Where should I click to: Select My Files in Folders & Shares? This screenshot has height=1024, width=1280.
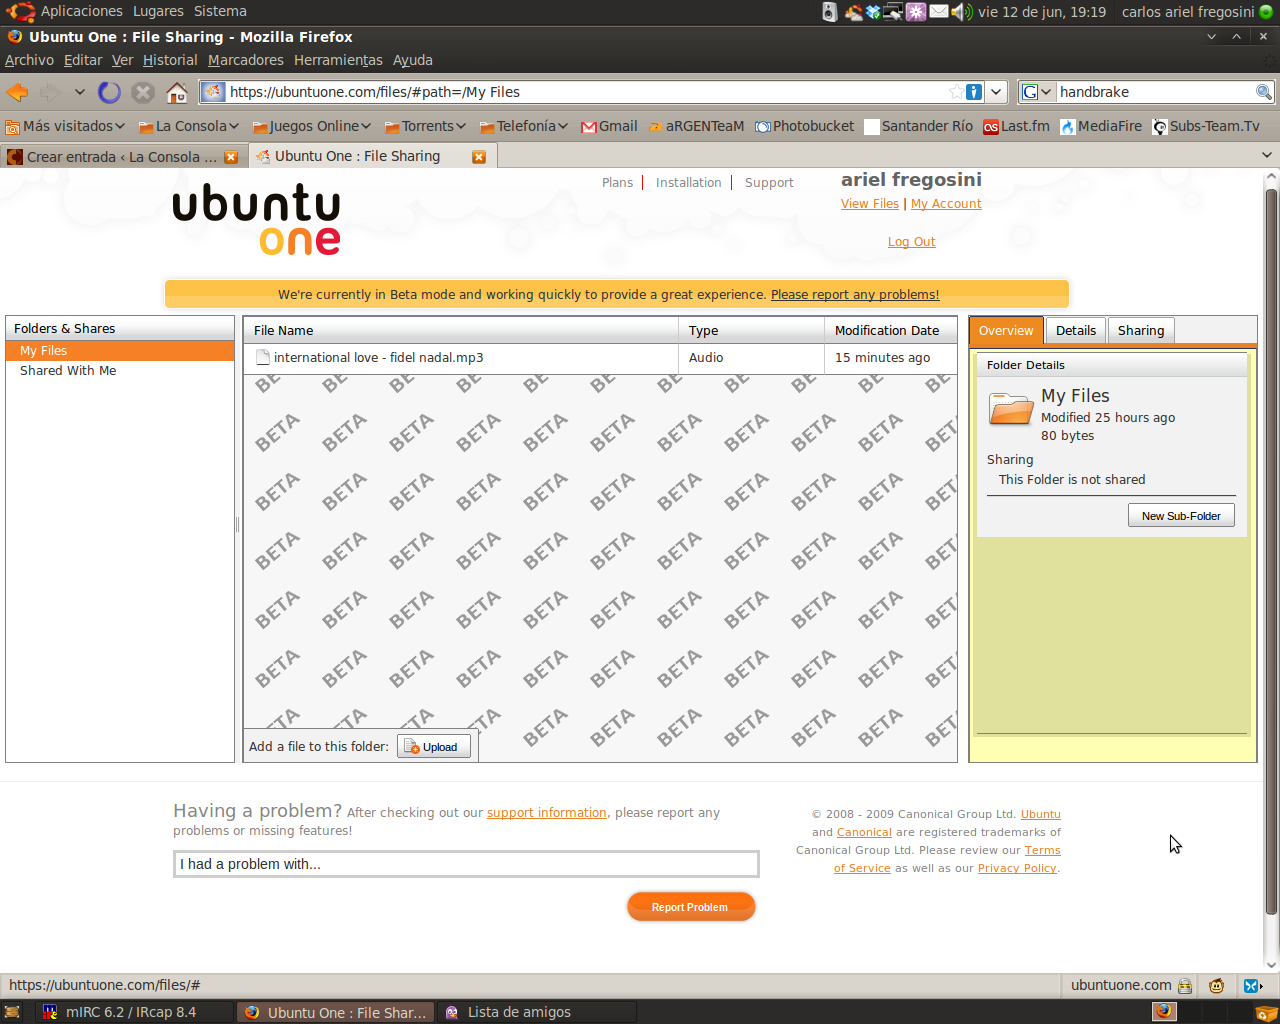click(120, 351)
